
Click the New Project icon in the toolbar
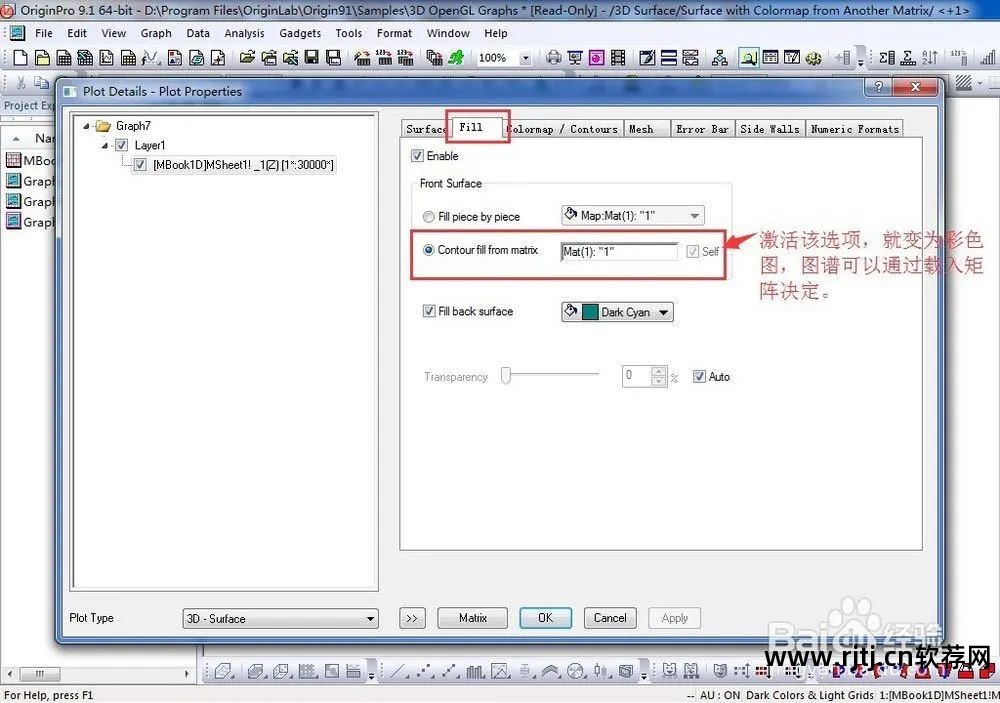(20, 58)
